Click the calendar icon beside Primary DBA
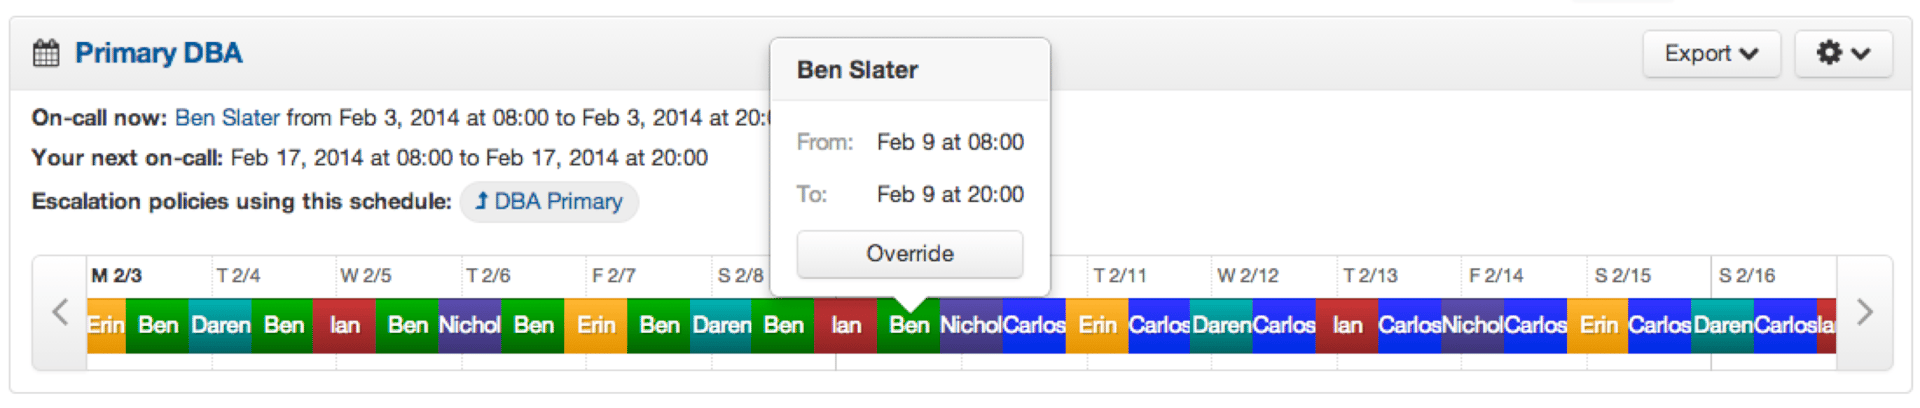This screenshot has height=408, width=1920. click(x=46, y=53)
